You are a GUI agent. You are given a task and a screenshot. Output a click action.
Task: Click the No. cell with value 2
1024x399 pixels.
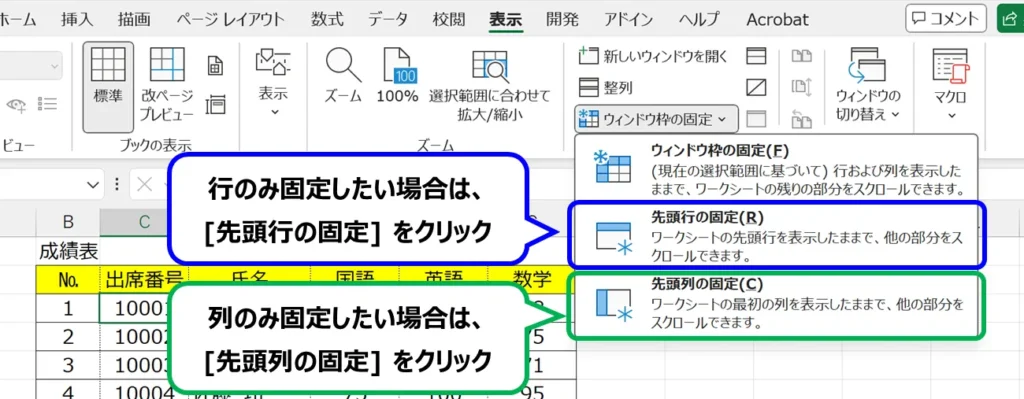coord(68,337)
